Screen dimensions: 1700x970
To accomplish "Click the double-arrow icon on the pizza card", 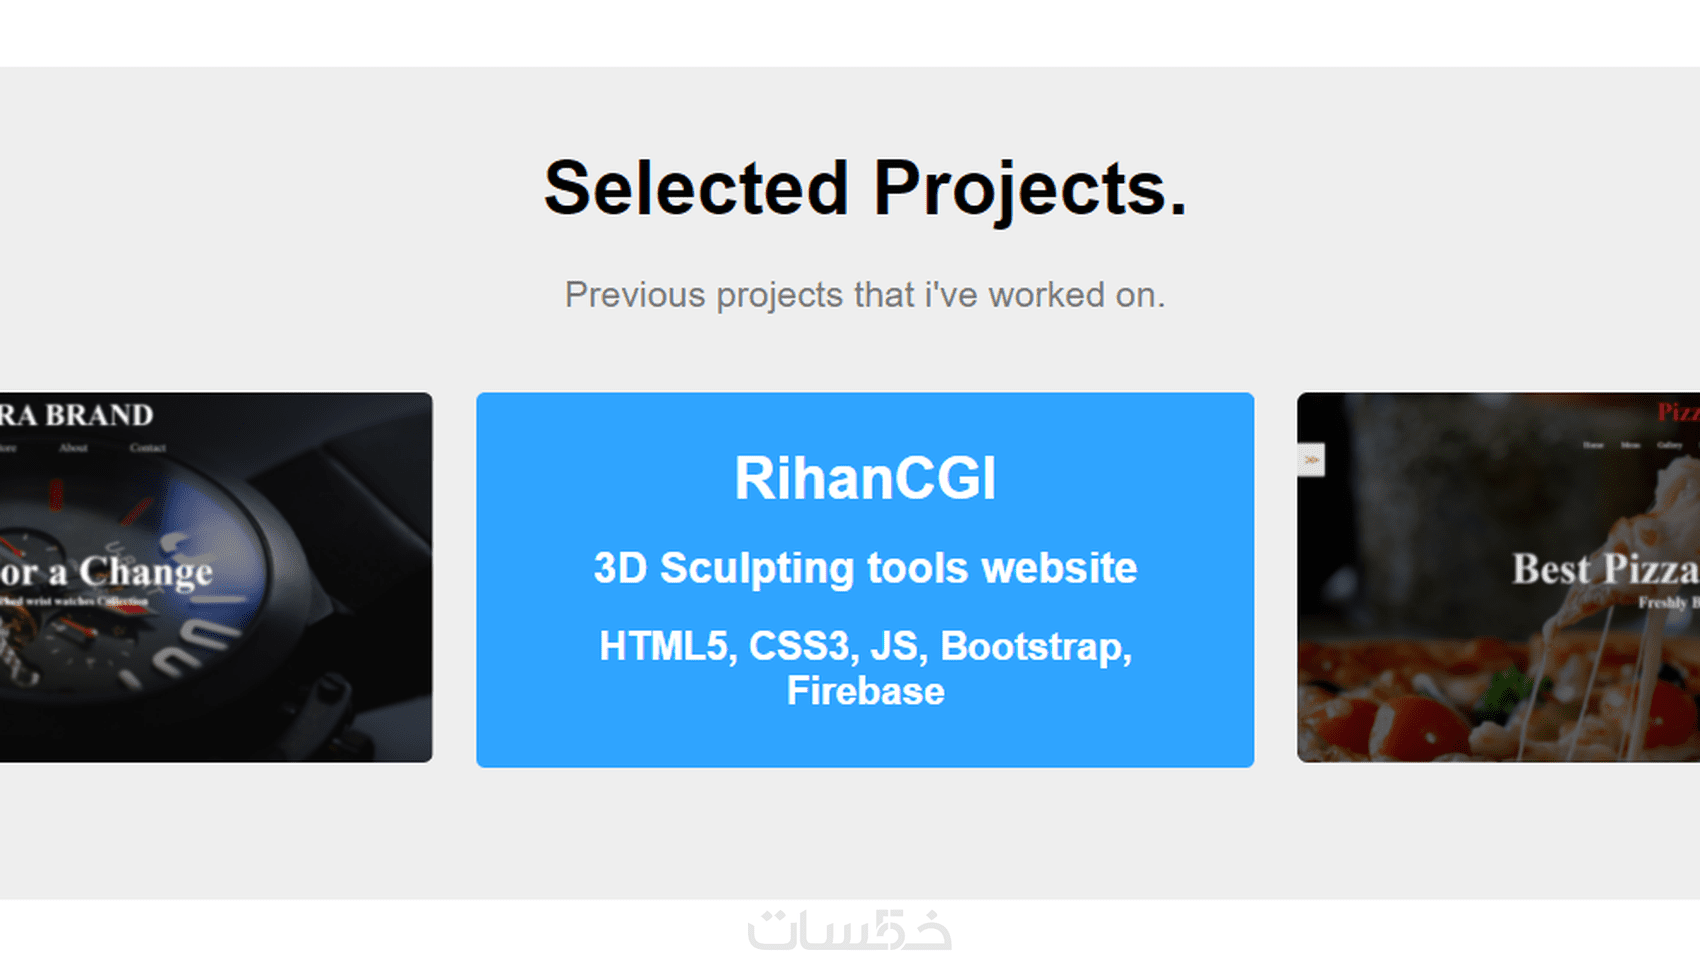I will tap(1311, 460).
